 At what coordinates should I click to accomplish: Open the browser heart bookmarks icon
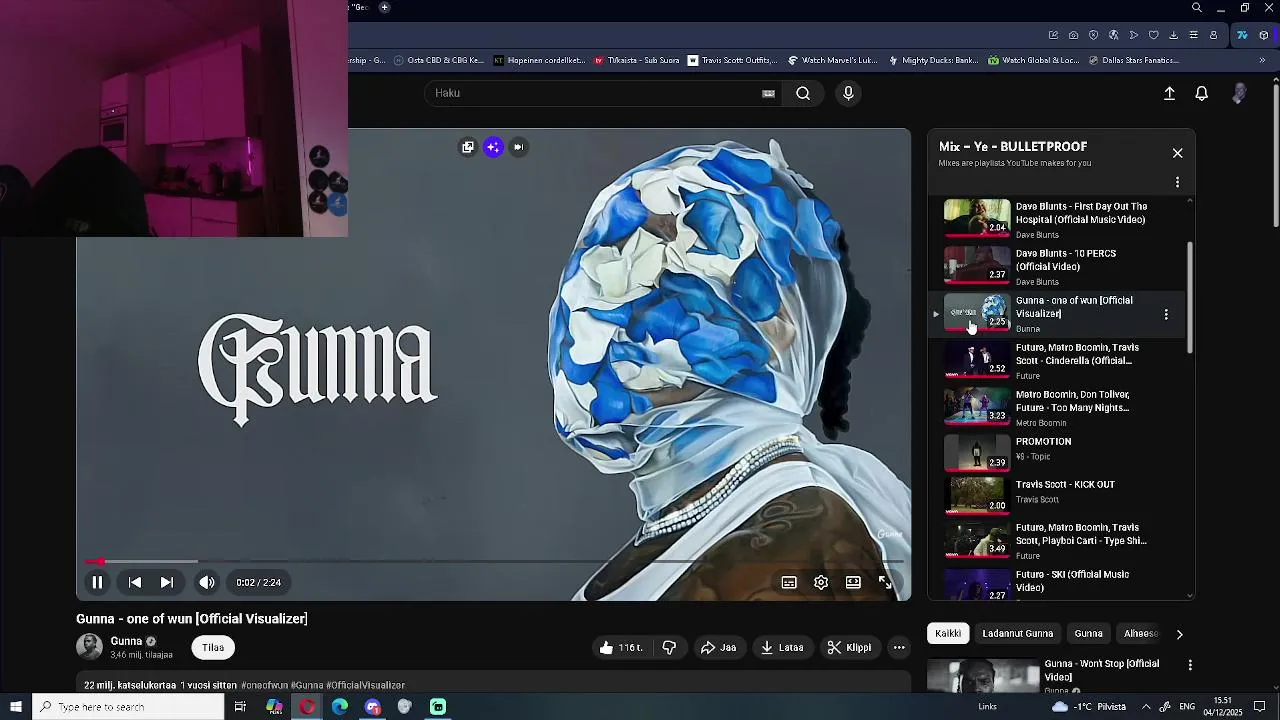[1153, 35]
